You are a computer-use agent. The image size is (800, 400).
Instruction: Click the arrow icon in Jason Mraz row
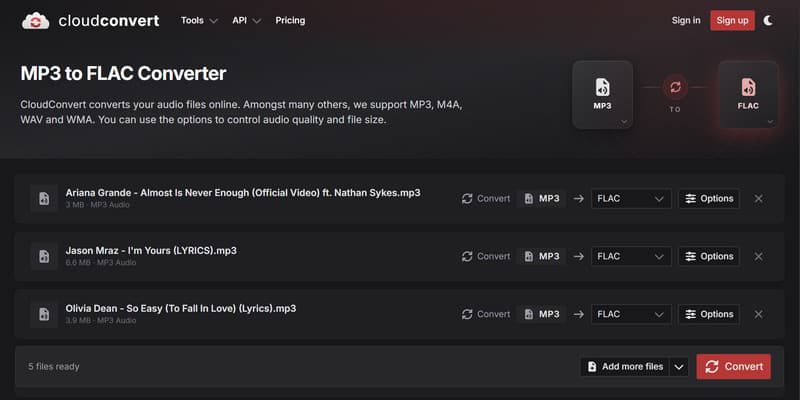(578, 256)
